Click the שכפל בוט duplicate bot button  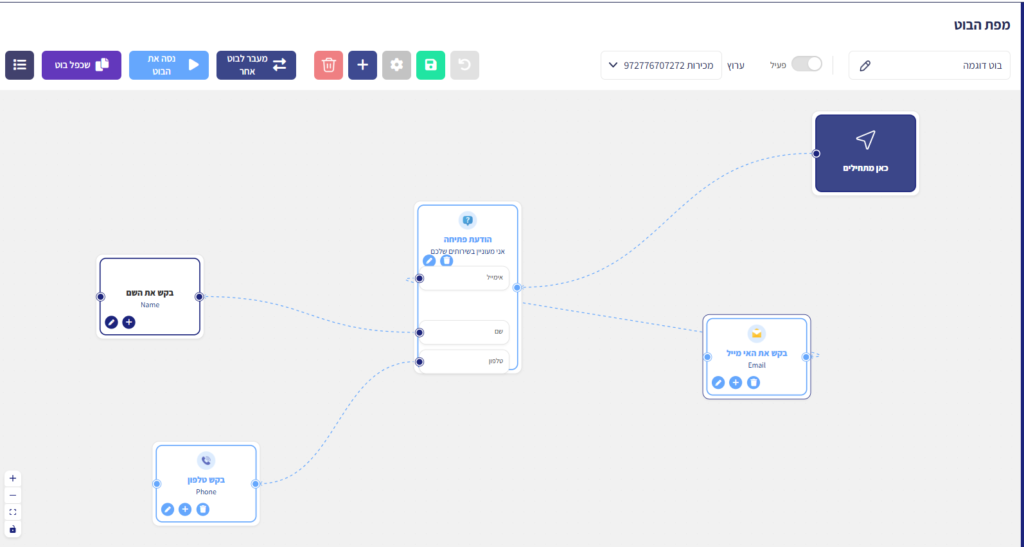point(82,65)
